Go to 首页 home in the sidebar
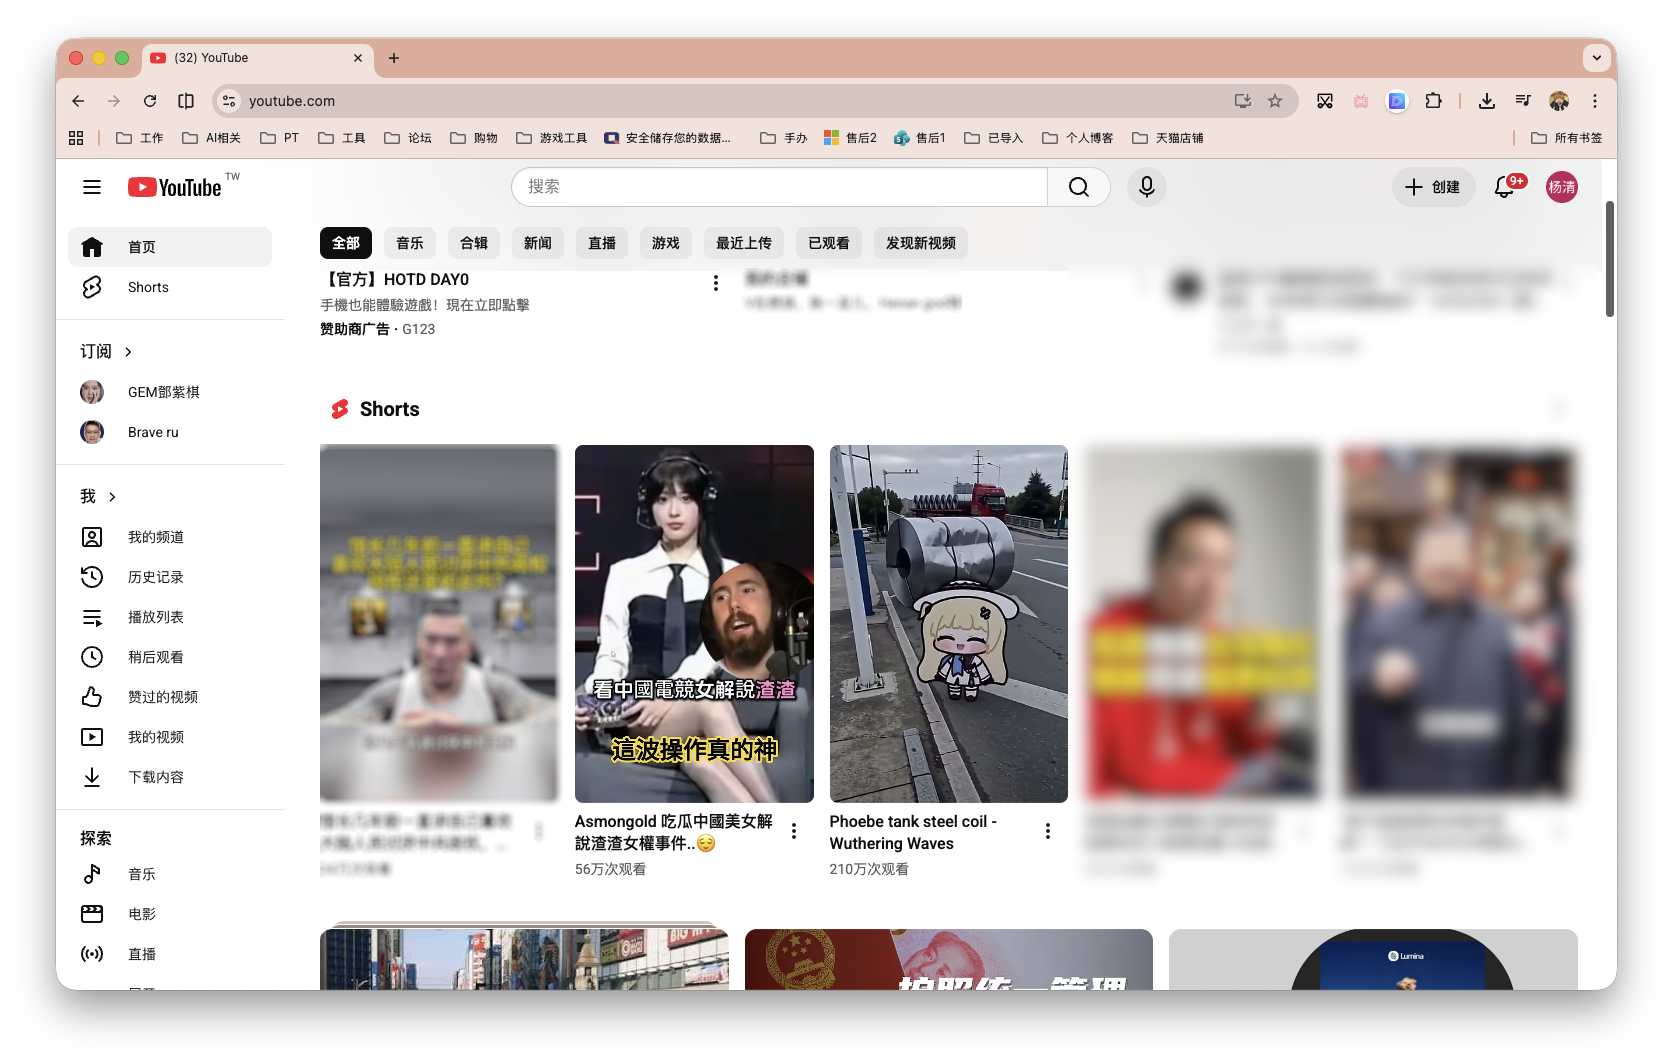This screenshot has height=1064, width=1673. click(170, 247)
